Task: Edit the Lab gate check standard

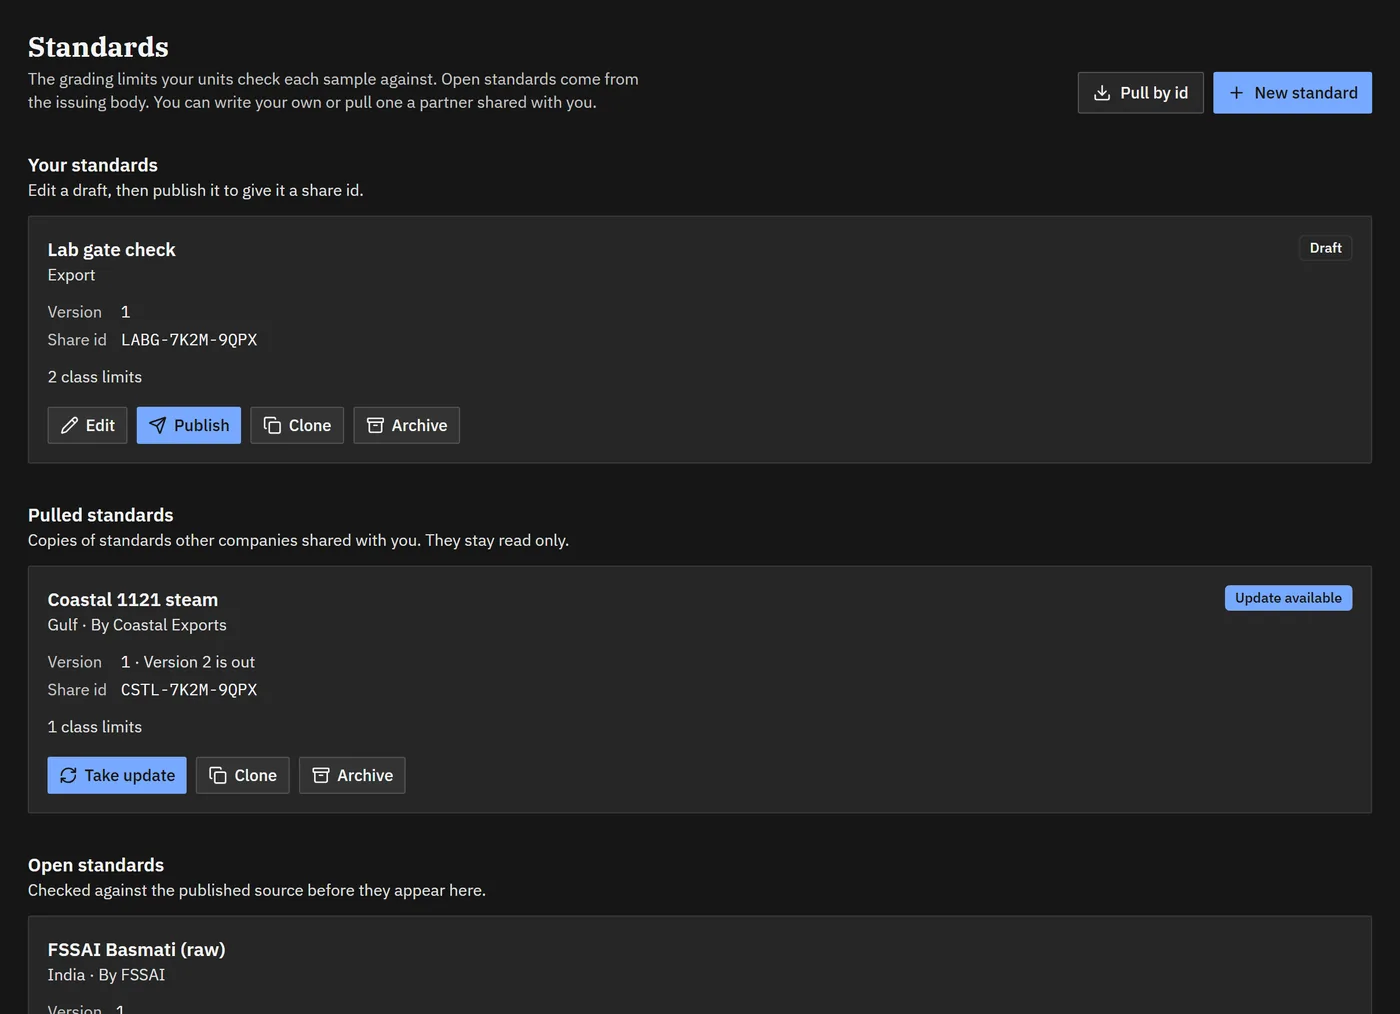Action: click(87, 426)
